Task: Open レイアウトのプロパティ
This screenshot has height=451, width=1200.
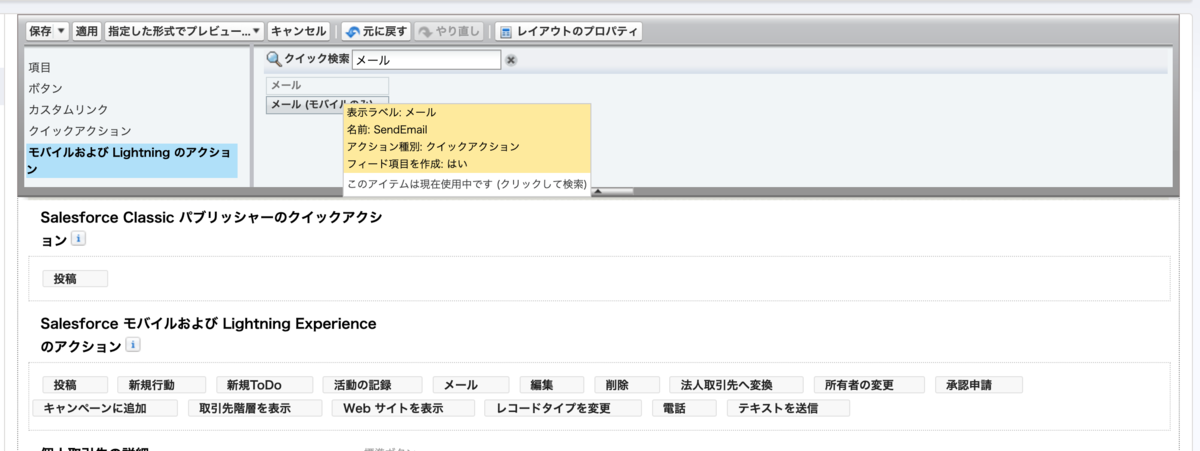Action: [569, 32]
